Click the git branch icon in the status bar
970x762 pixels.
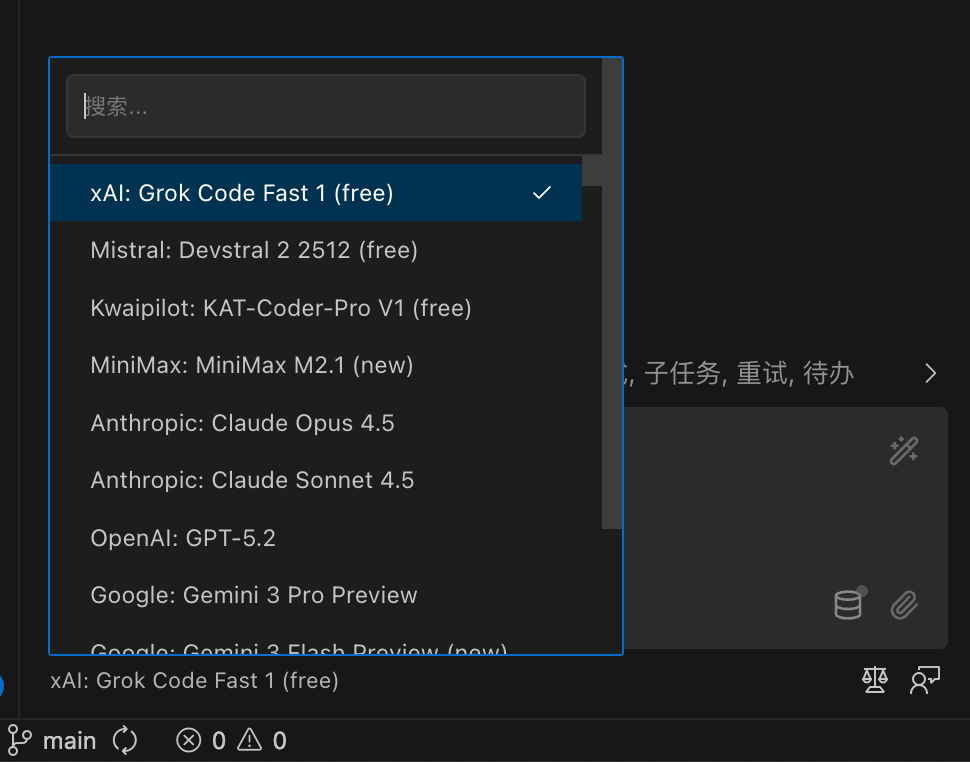pos(19,740)
